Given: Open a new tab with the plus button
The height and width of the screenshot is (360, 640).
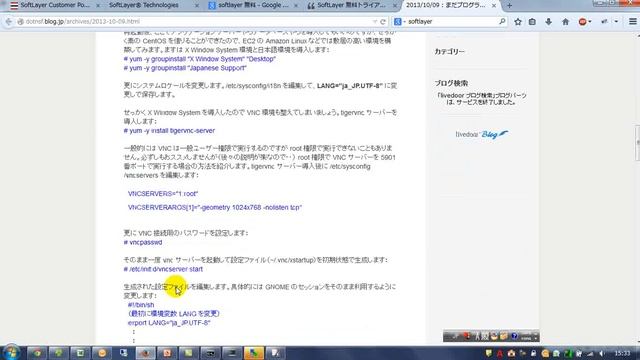Looking at the screenshot, I should point(509,6).
